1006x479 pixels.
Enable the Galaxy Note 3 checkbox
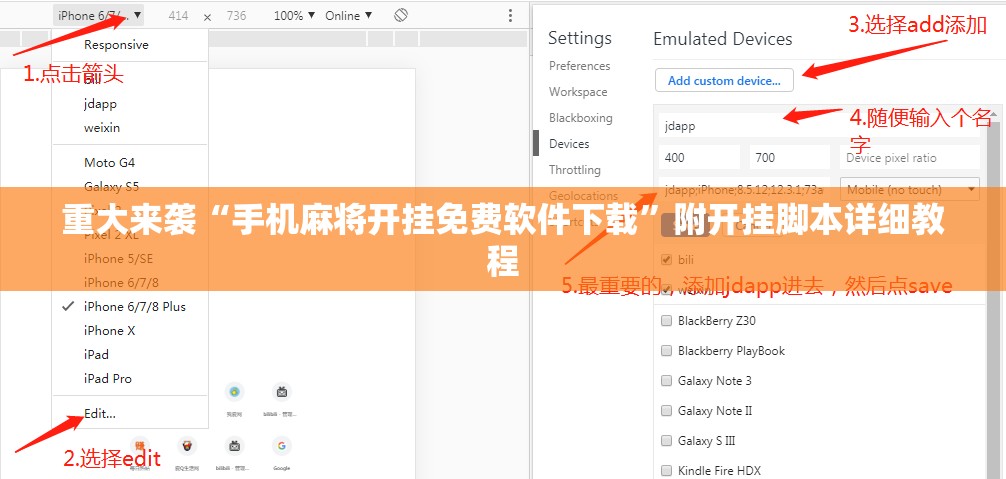pyautogui.click(x=667, y=381)
